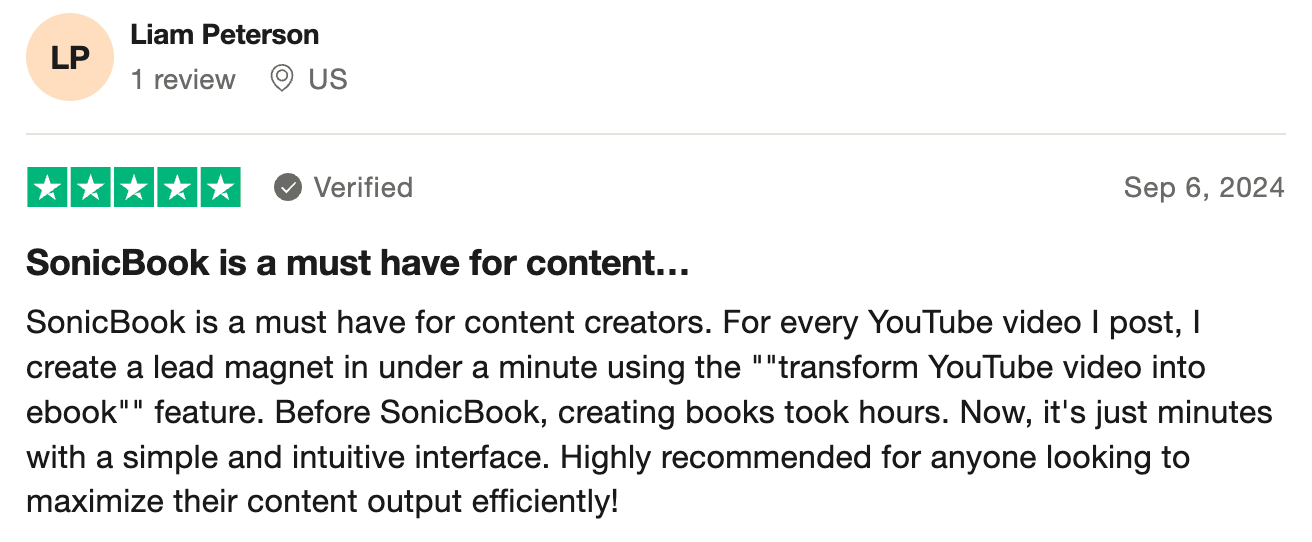Click the second green rating star
Screen dimensions: 1312x542
coord(90,188)
